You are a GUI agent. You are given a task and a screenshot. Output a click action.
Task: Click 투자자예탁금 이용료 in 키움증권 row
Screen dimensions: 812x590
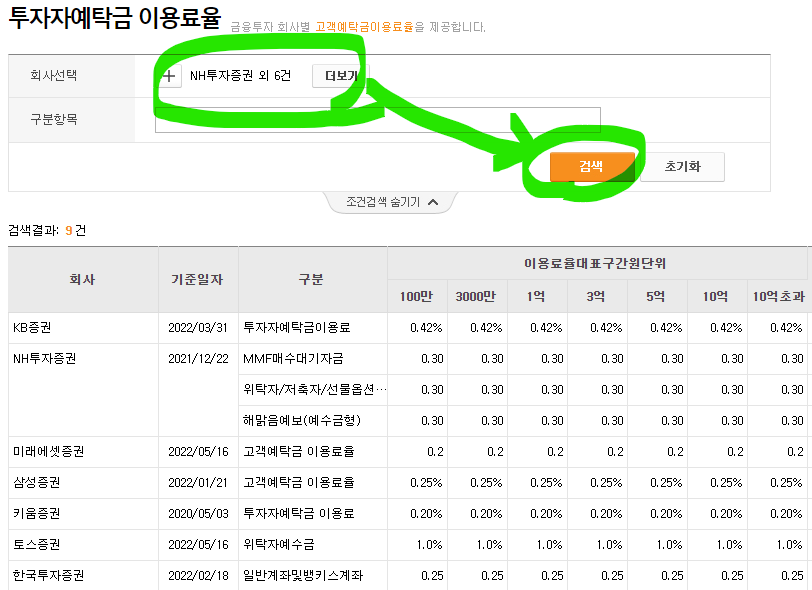pos(299,514)
